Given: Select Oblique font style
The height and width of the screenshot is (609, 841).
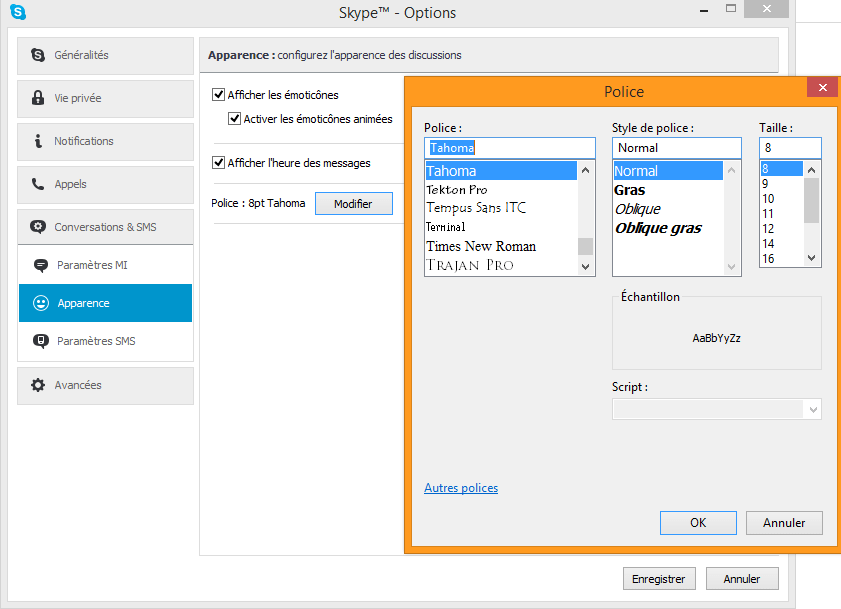Looking at the screenshot, I should pyautogui.click(x=668, y=209).
